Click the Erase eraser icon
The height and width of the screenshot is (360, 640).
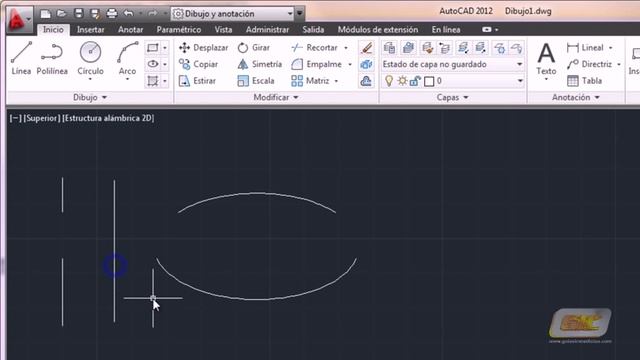coord(366,48)
